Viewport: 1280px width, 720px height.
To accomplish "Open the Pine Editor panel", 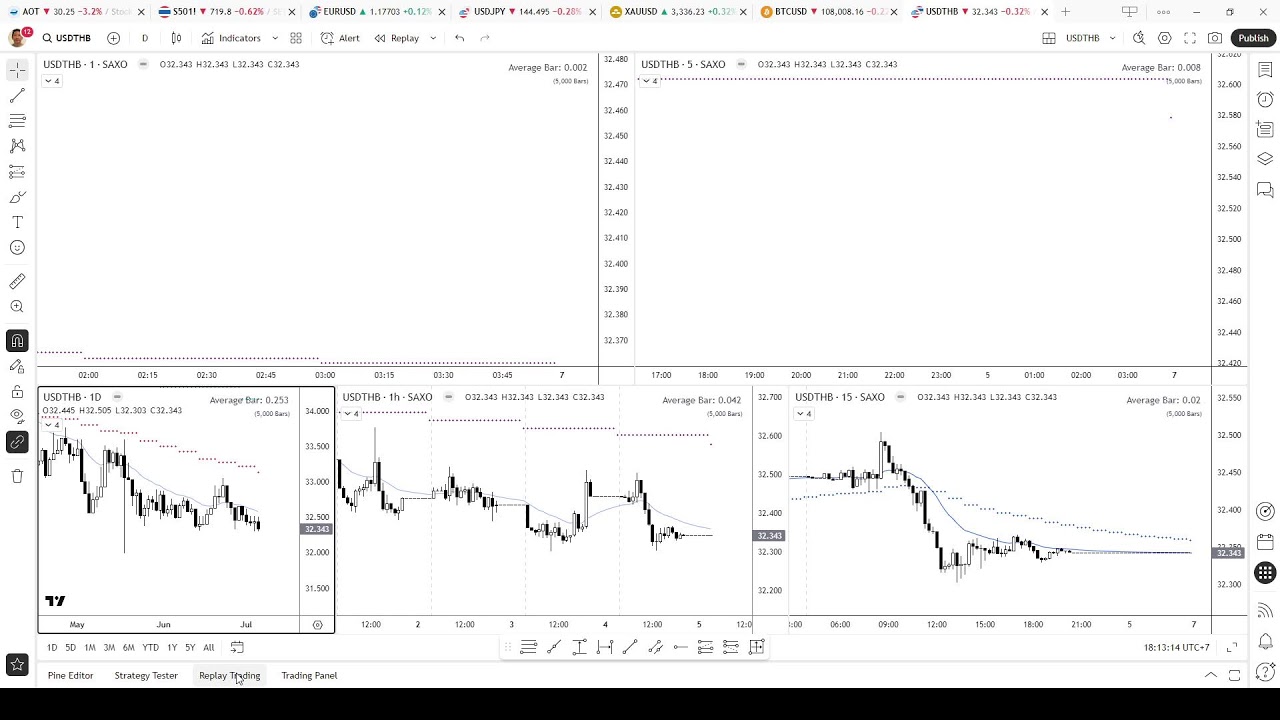I will pos(70,676).
